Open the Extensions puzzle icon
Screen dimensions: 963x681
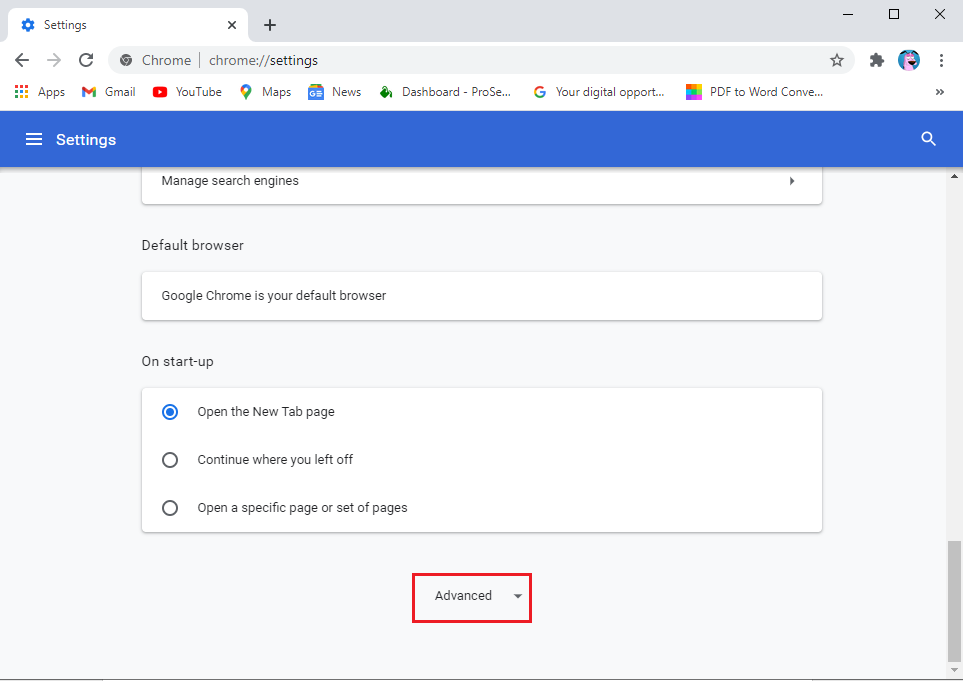[877, 60]
